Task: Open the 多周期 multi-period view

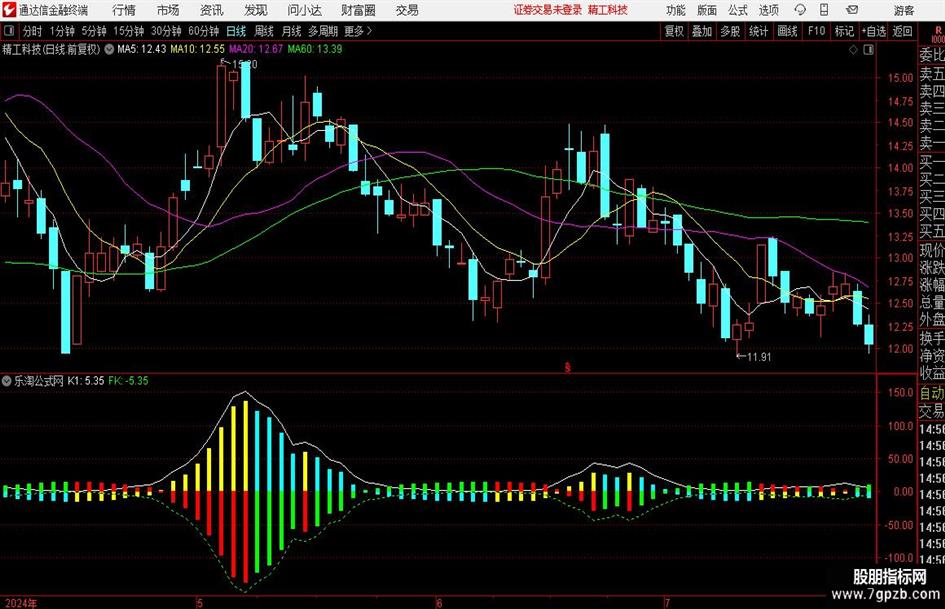Action: coord(323,31)
